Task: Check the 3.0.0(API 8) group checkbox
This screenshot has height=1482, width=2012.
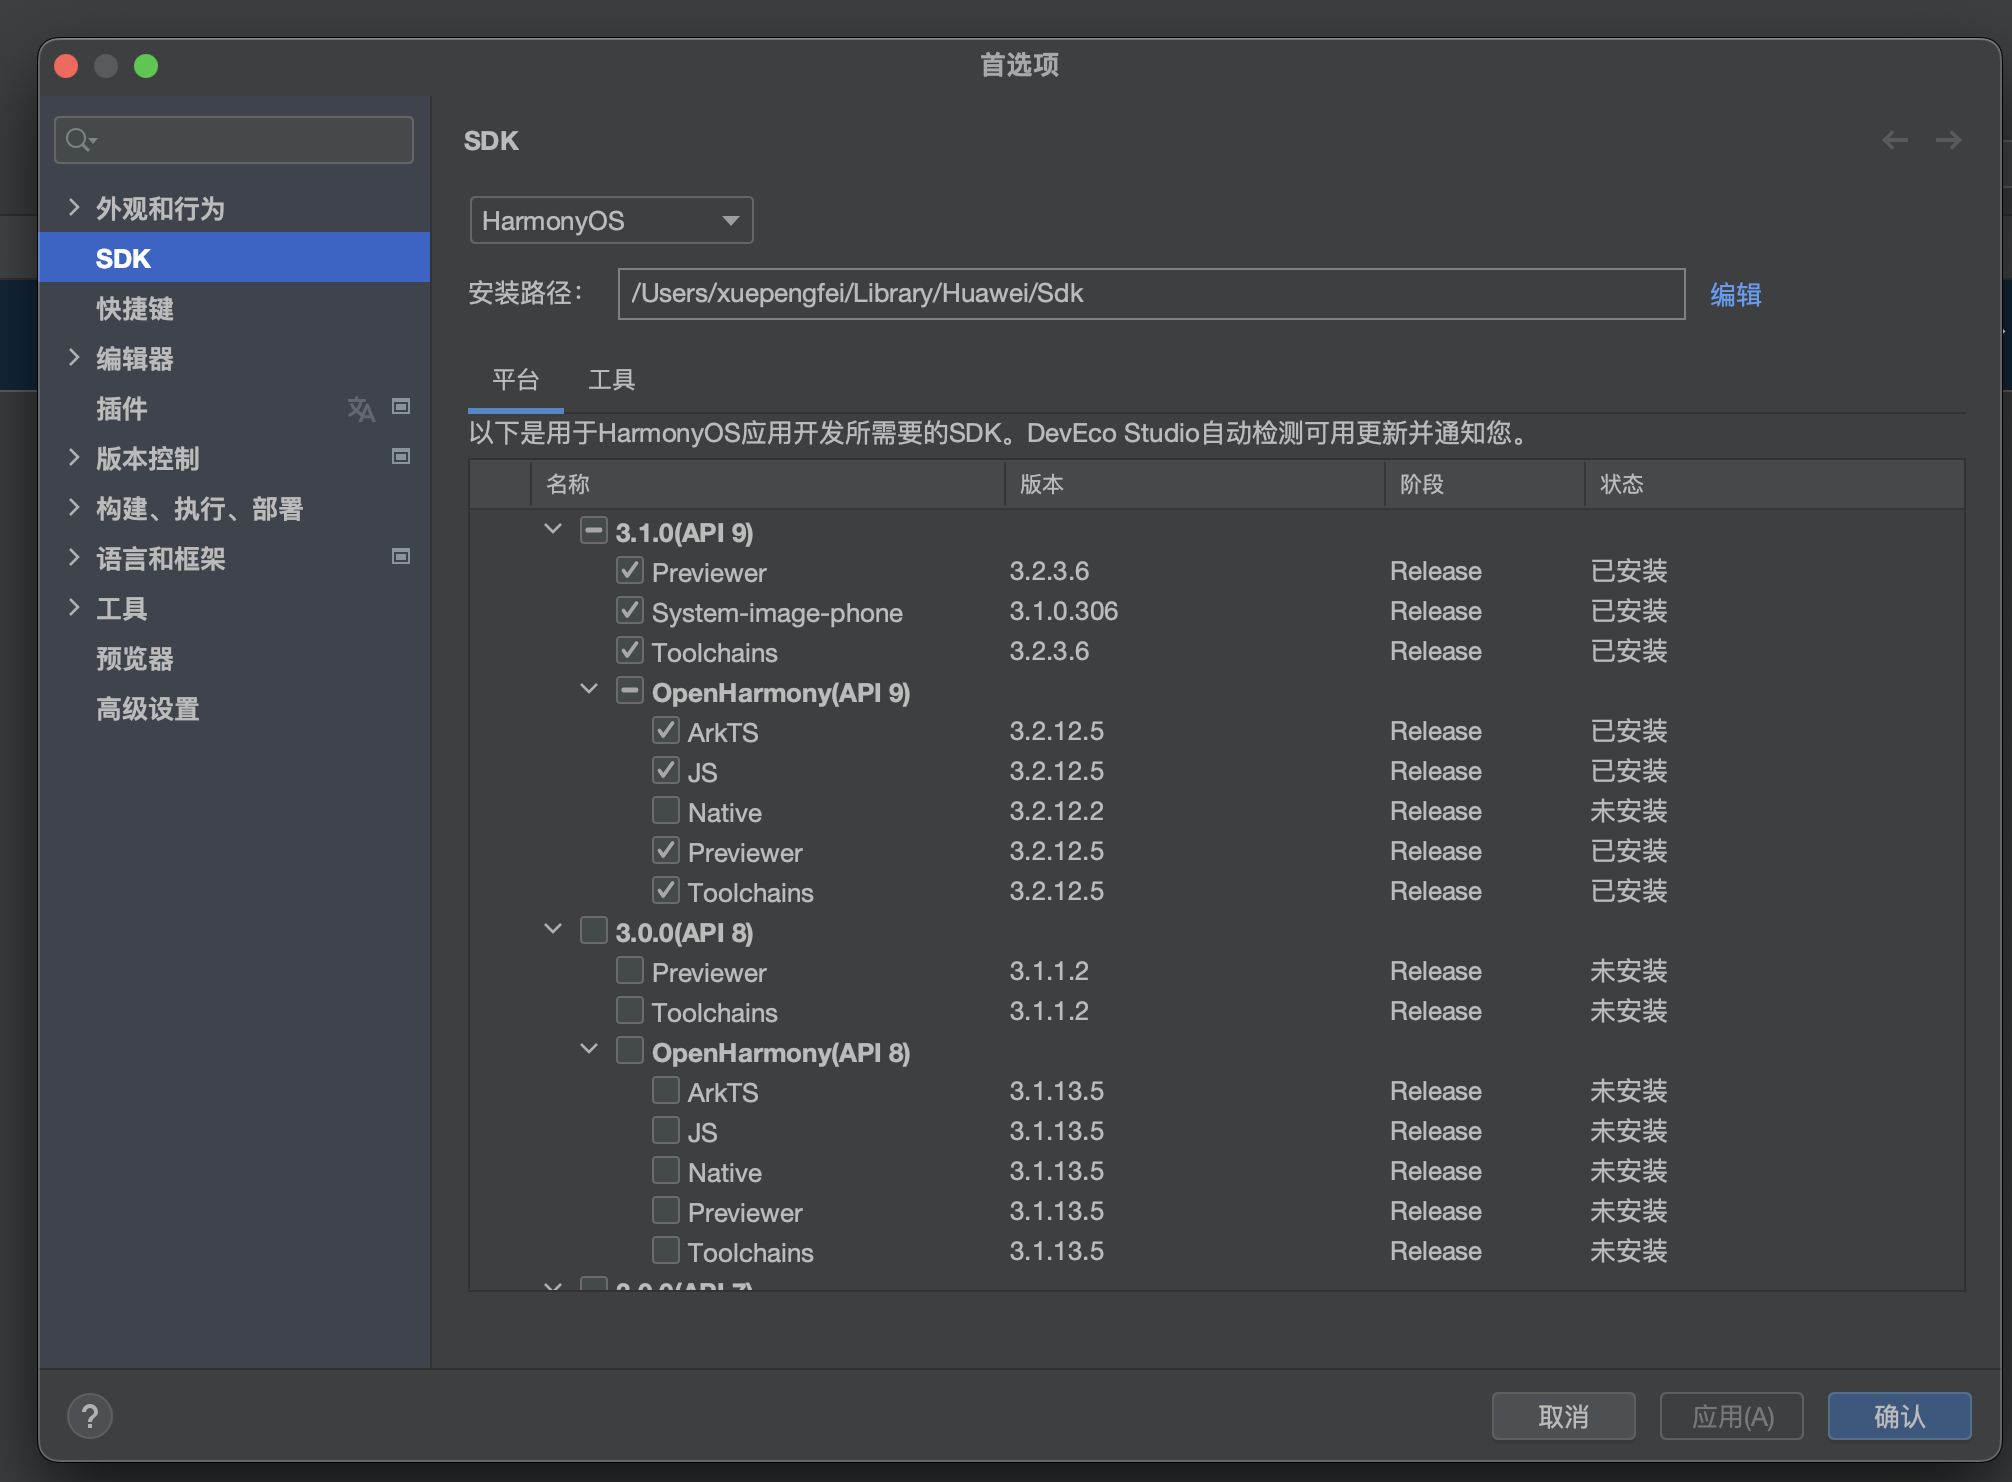Action: pos(594,930)
